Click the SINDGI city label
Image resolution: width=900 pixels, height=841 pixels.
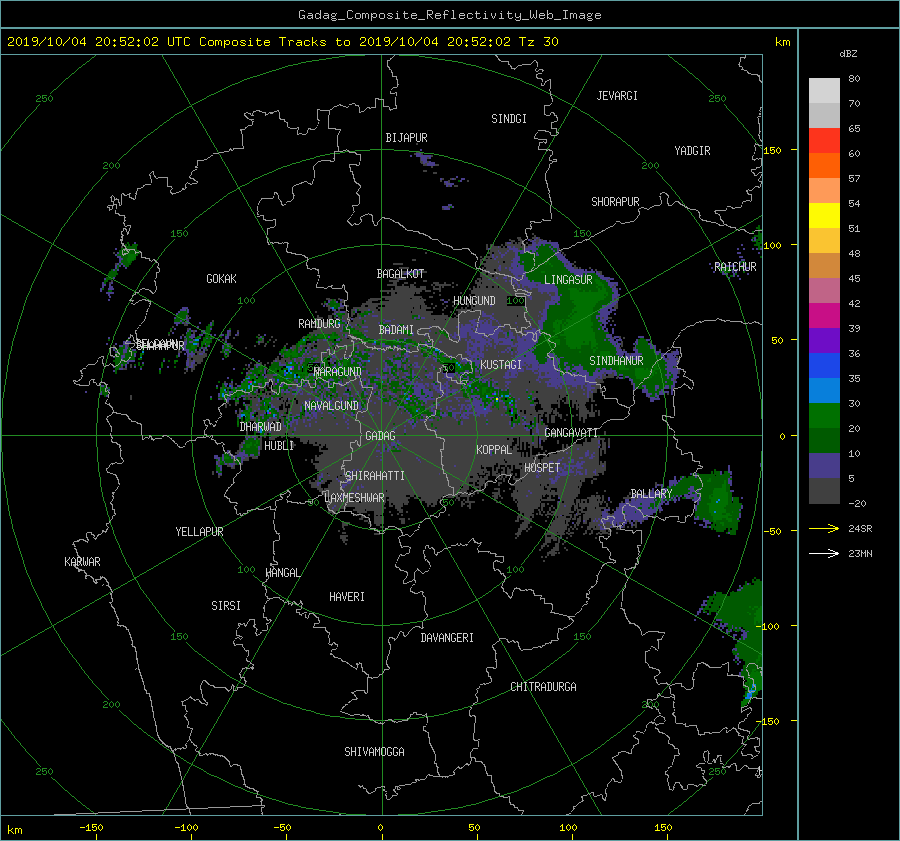(x=509, y=119)
